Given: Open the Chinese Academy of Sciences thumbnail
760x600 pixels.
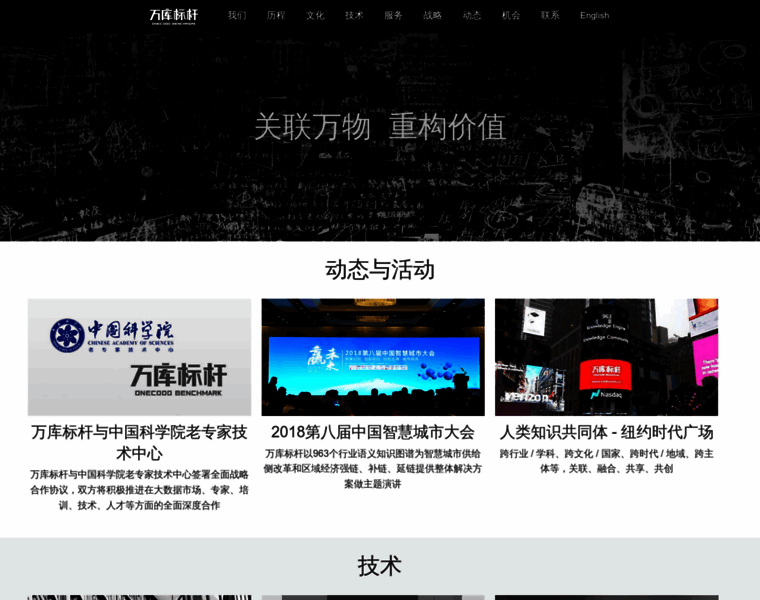Looking at the screenshot, I should (x=140, y=357).
